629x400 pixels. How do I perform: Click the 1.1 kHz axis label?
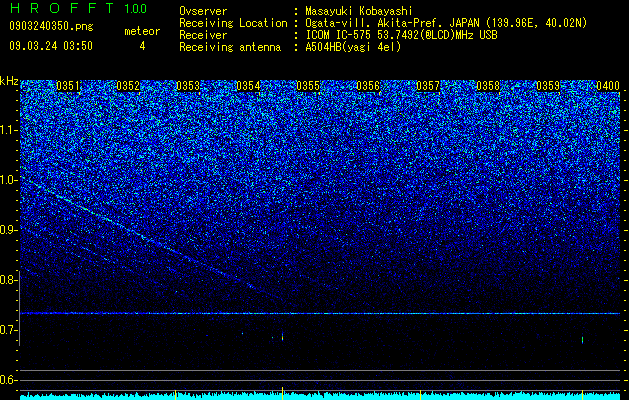9,130
